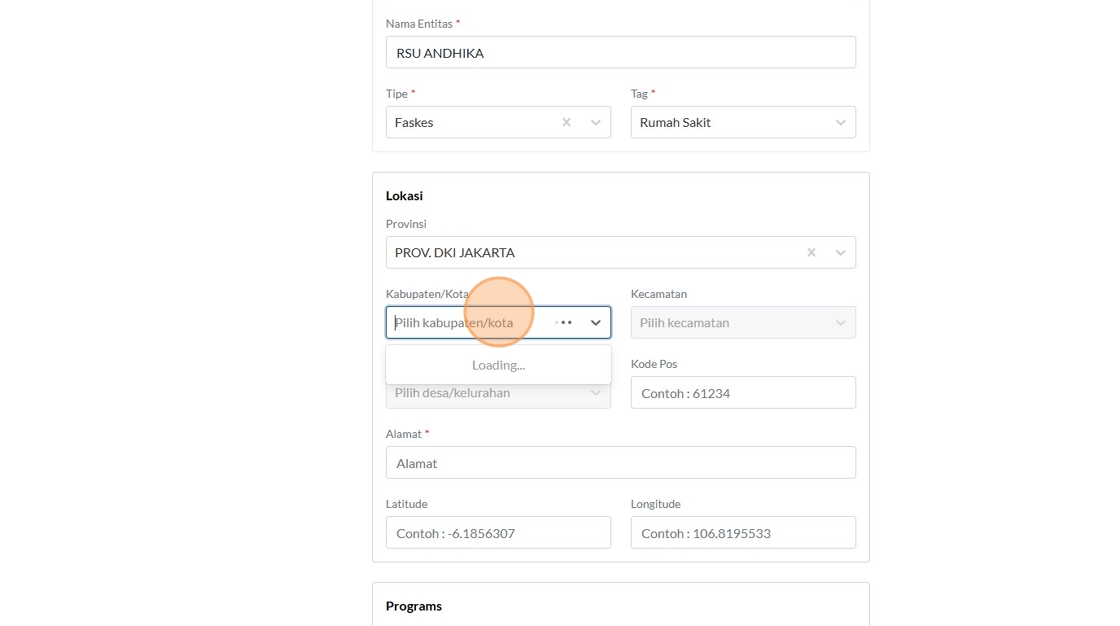The height and width of the screenshot is (626, 1120).
Task: Focus the Alamat text field
Action: pyautogui.click(x=620, y=463)
